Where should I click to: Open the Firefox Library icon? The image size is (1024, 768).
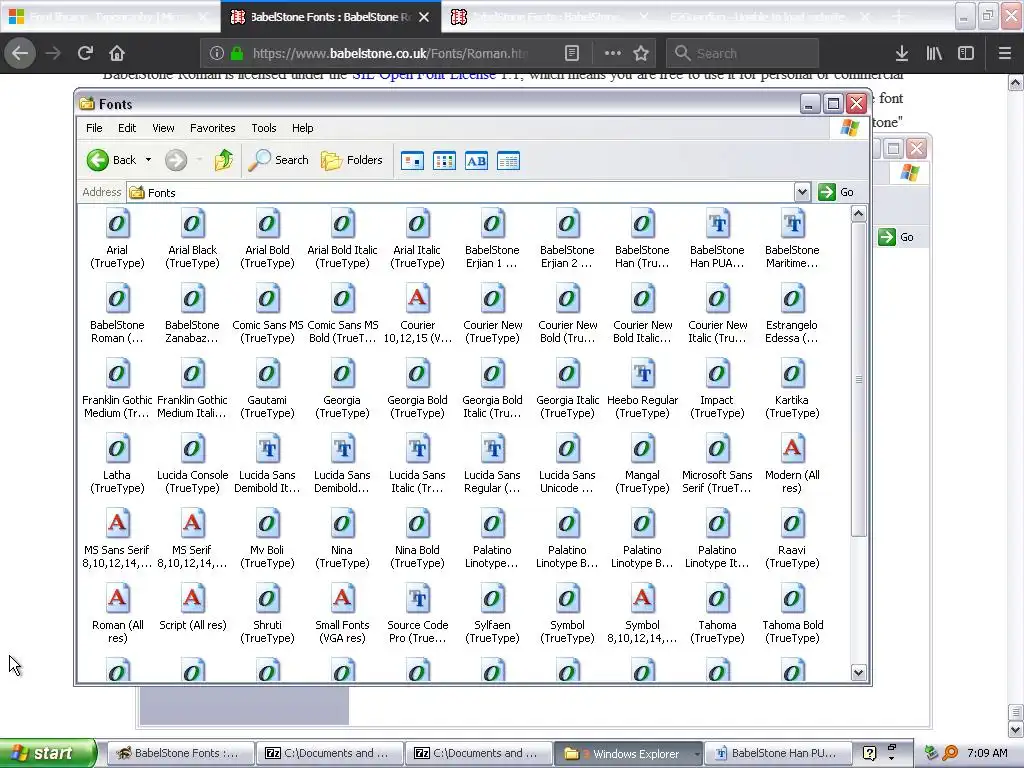click(x=934, y=53)
